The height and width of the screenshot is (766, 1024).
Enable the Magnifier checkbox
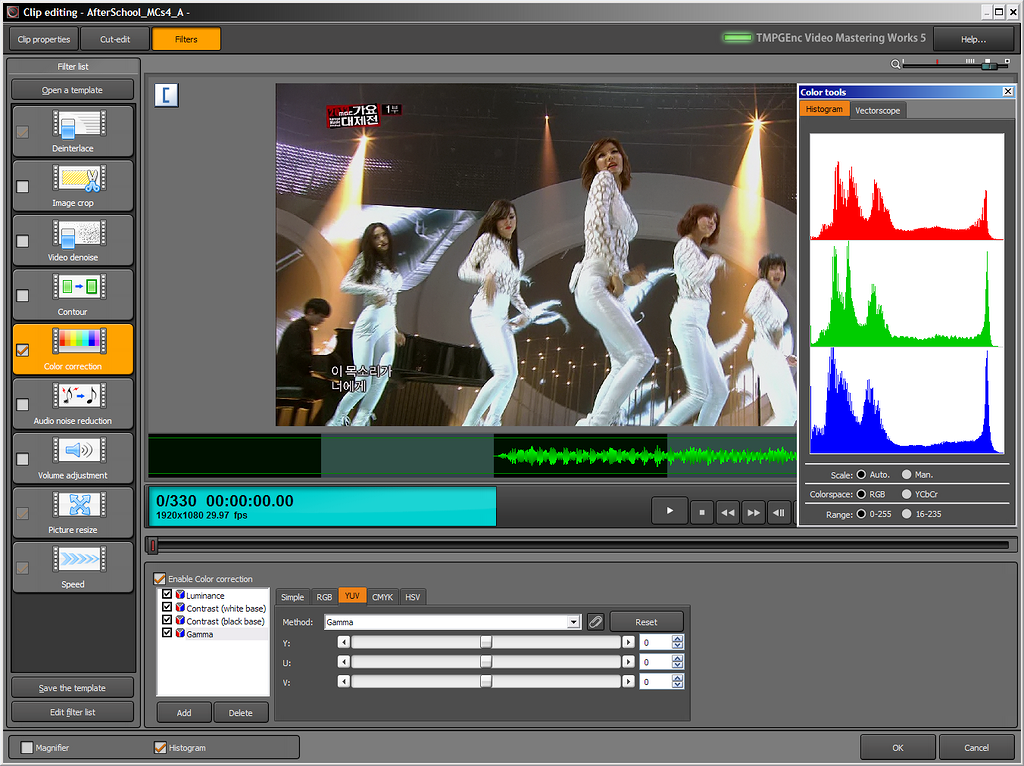point(27,747)
